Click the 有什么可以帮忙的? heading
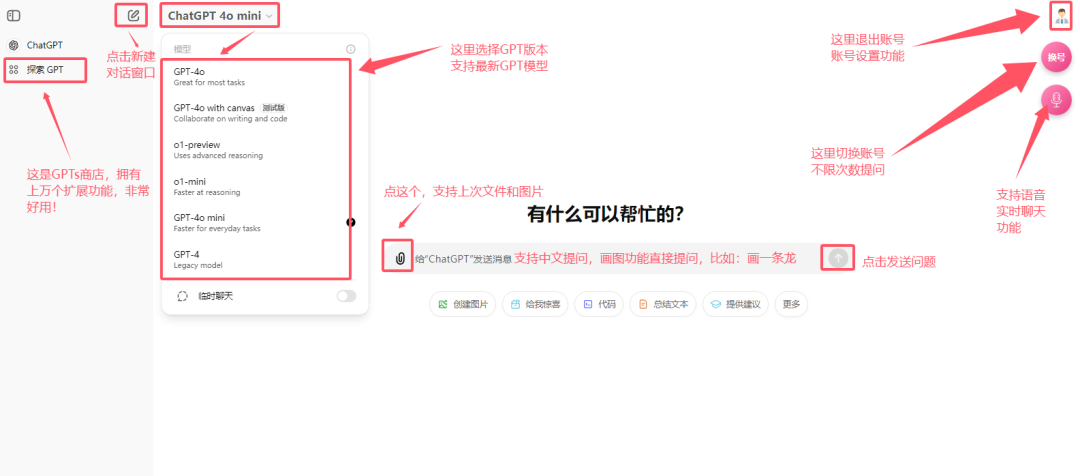The height and width of the screenshot is (476, 1080). click(x=605, y=214)
